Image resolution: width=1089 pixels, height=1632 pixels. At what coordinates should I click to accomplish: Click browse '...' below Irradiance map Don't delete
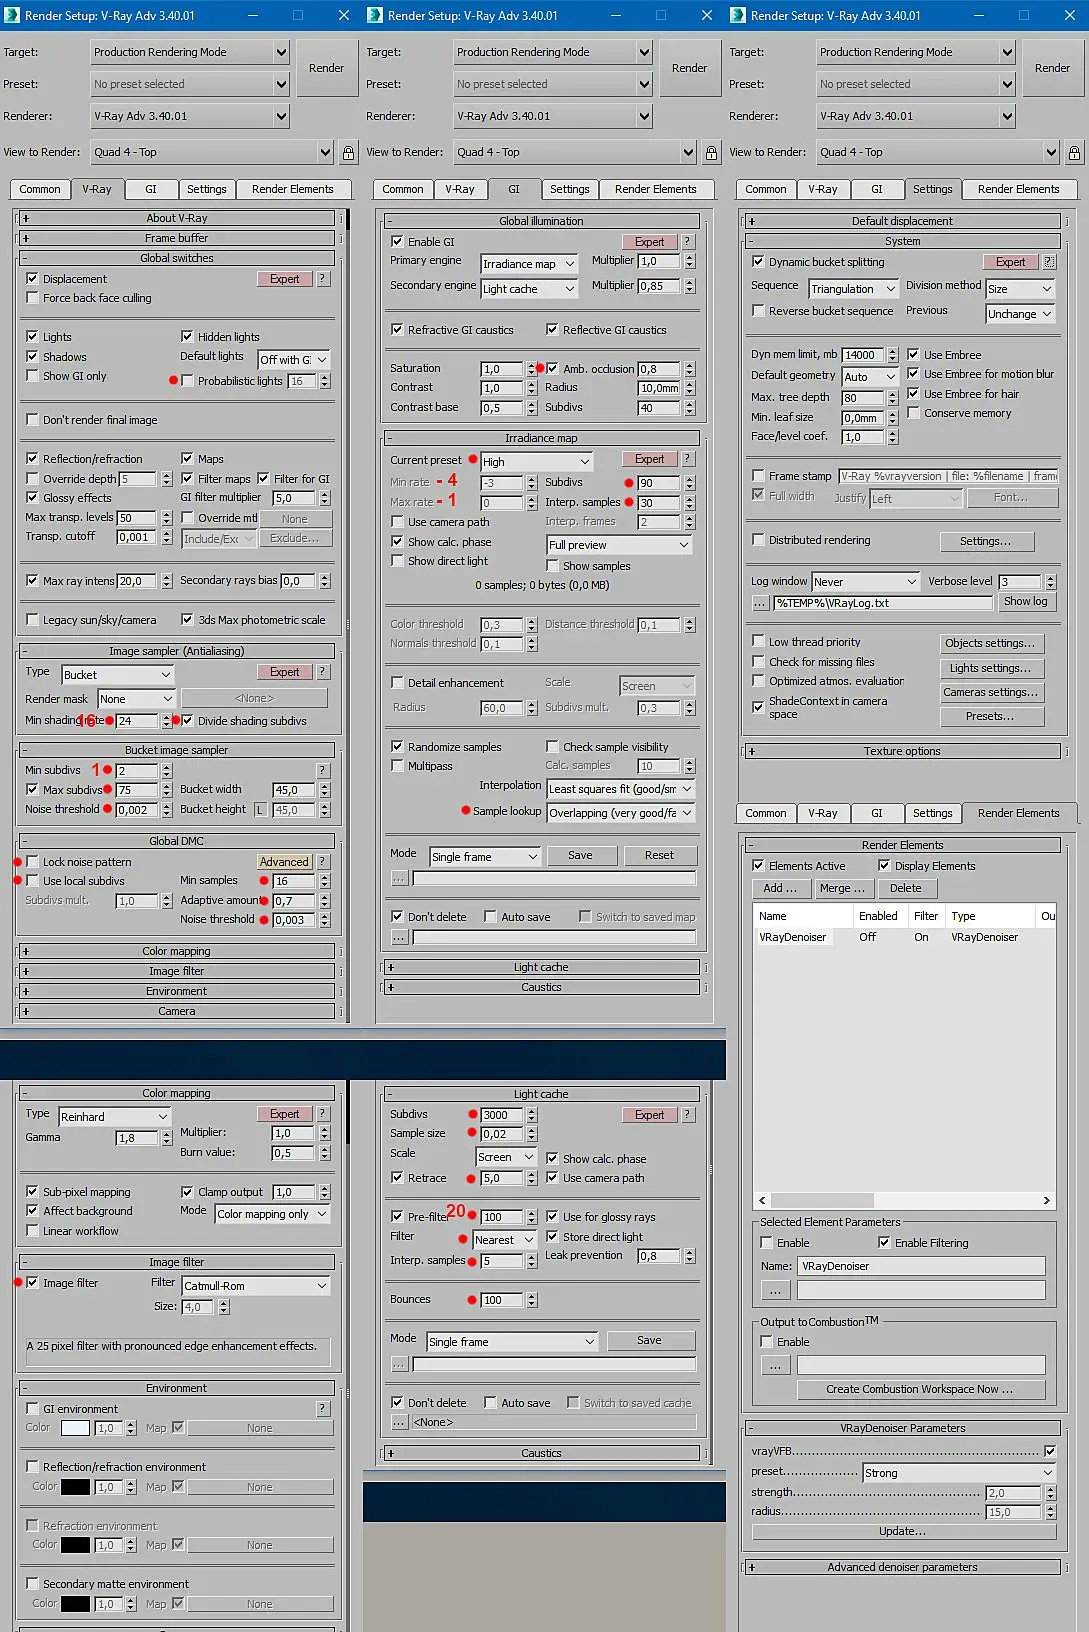pos(399,937)
